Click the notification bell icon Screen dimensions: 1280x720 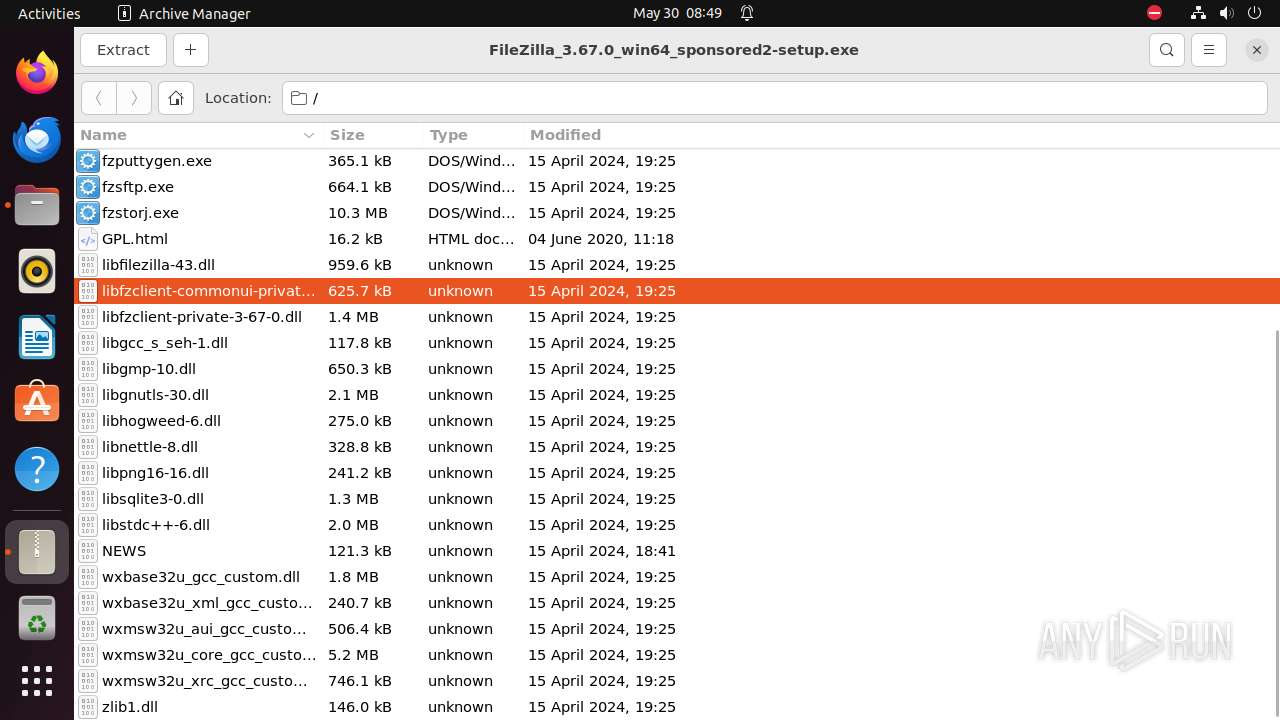click(x=747, y=13)
